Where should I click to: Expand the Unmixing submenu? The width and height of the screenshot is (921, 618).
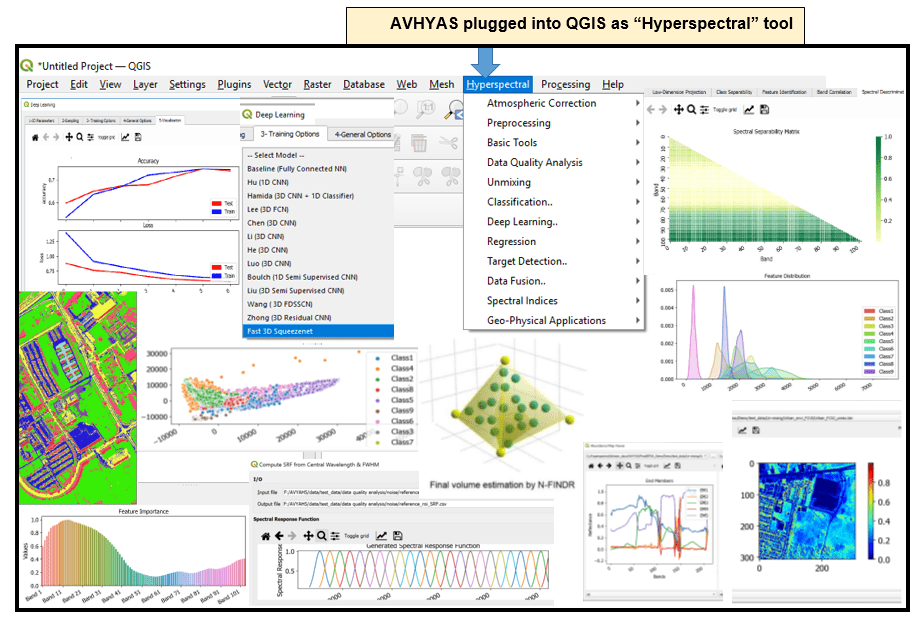[554, 182]
